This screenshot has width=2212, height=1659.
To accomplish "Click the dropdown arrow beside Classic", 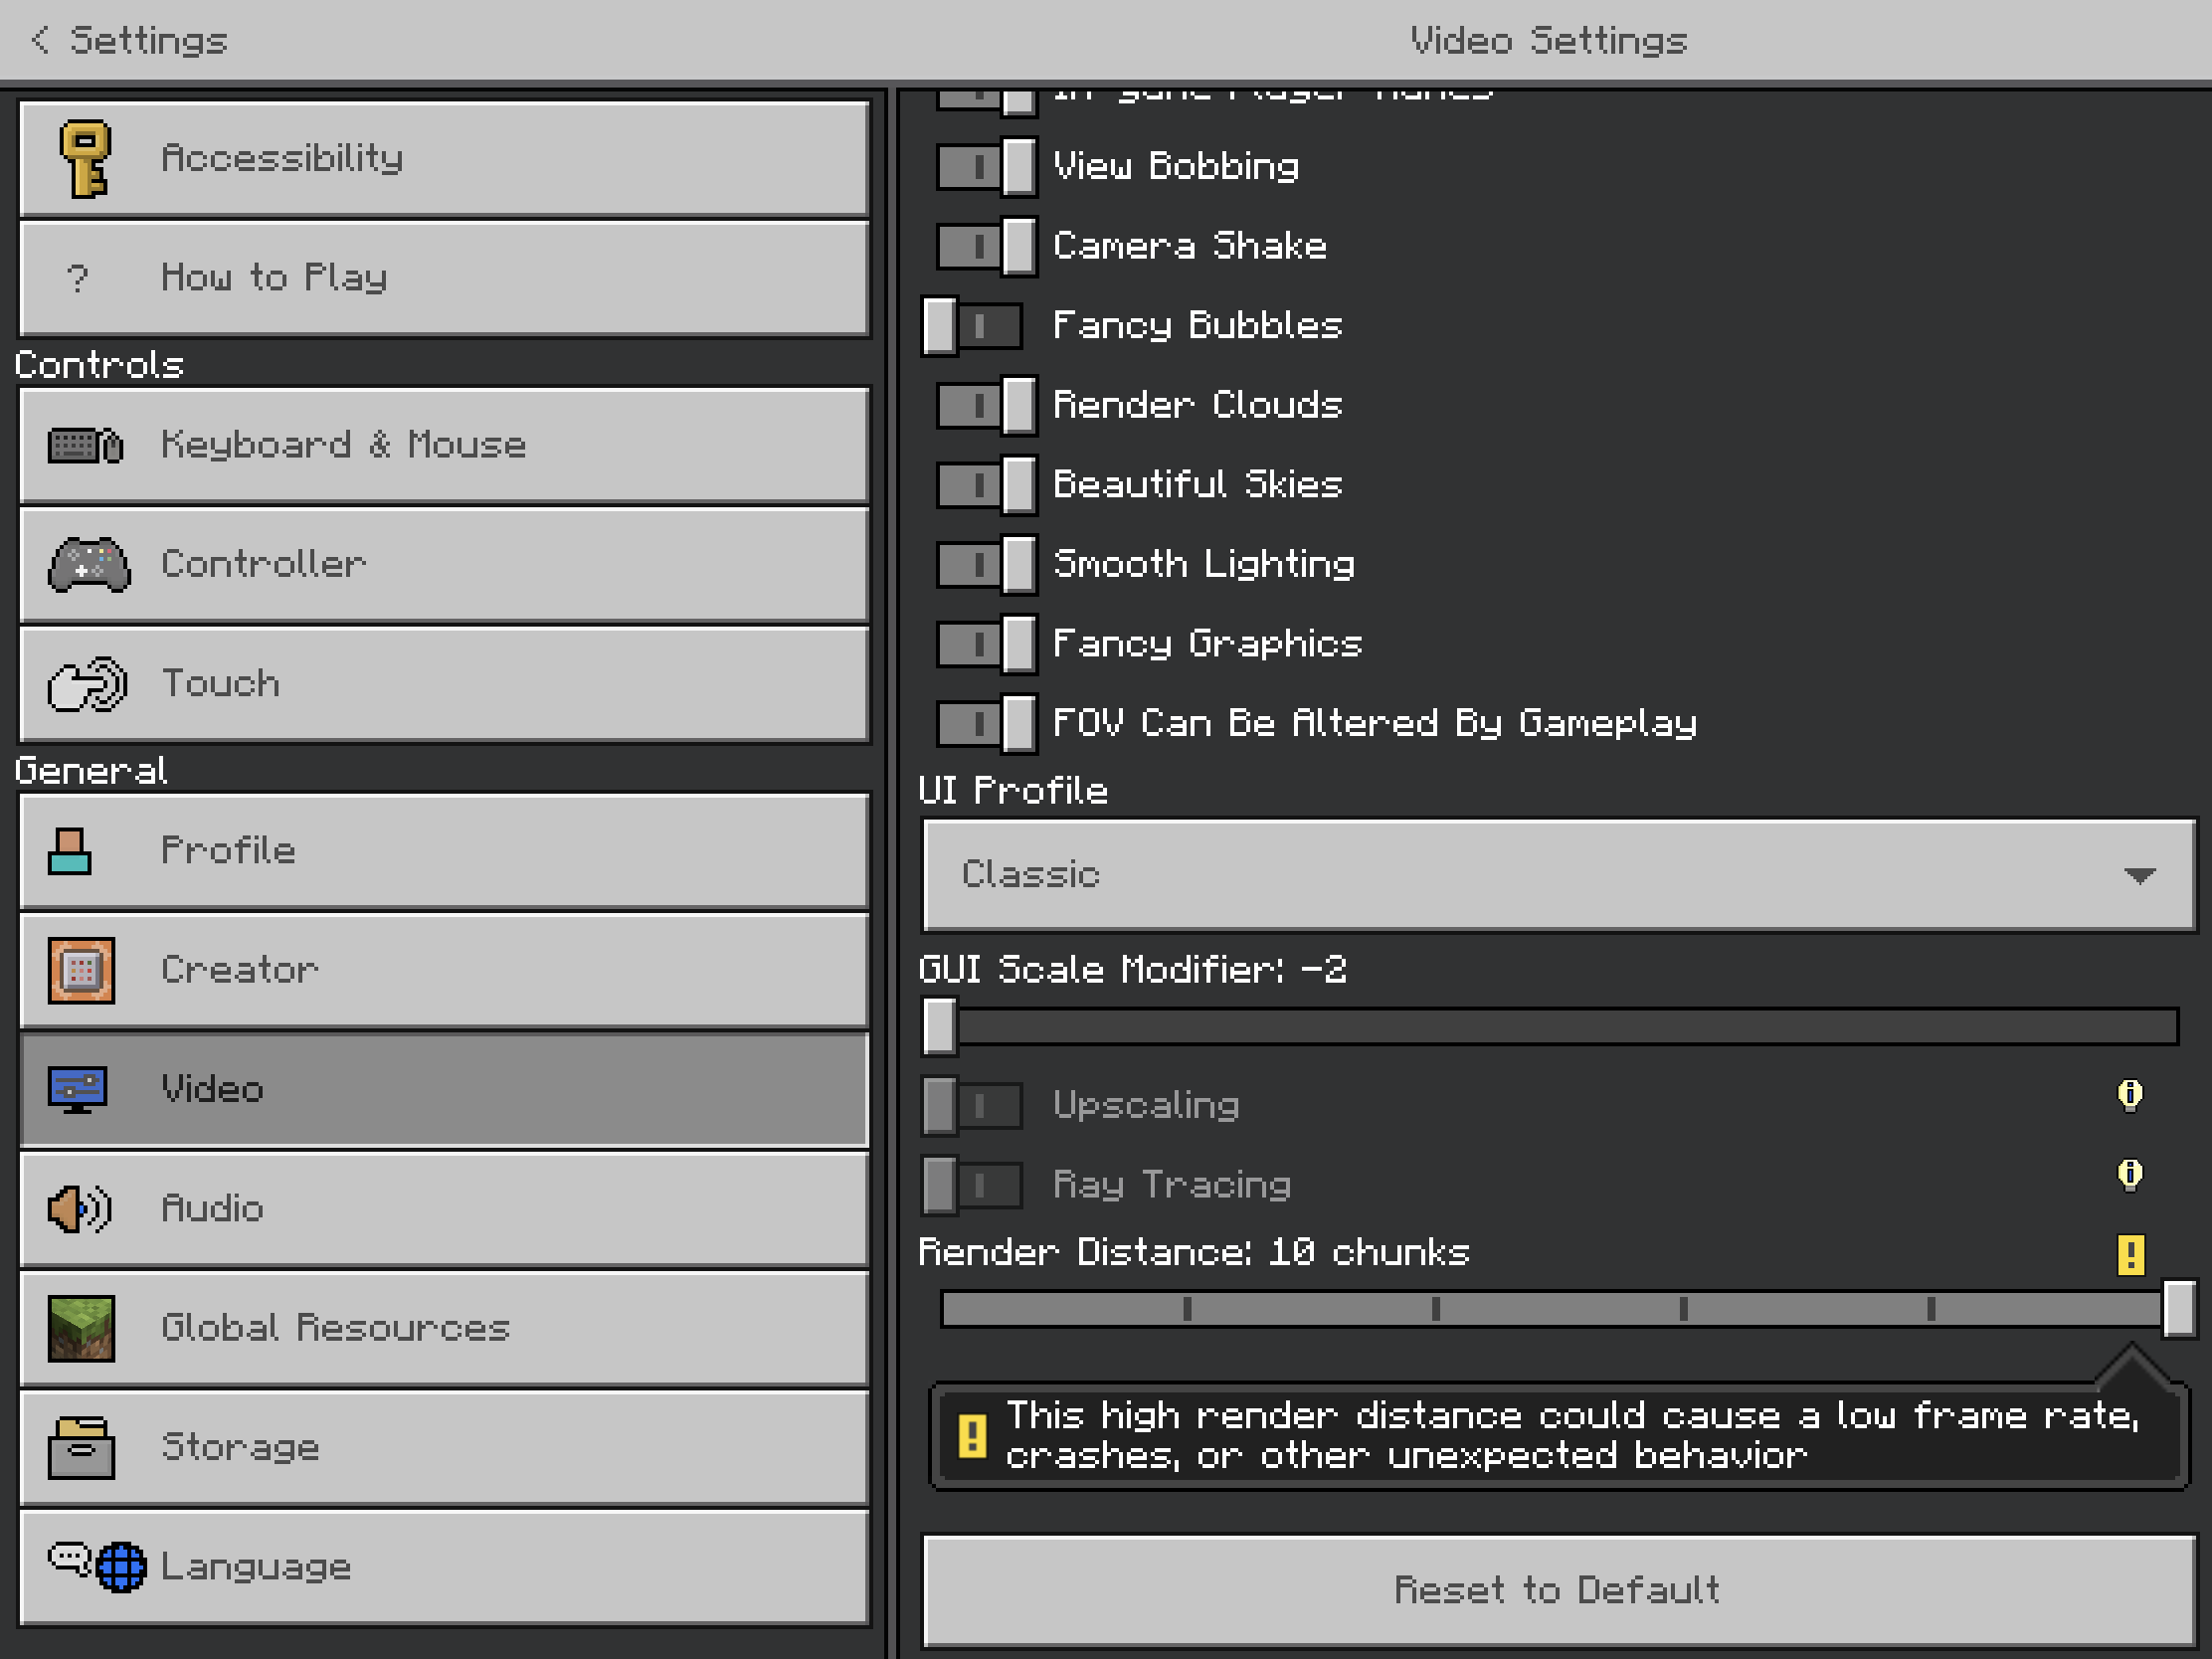I will pyautogui.click(x=2138, y=876).
